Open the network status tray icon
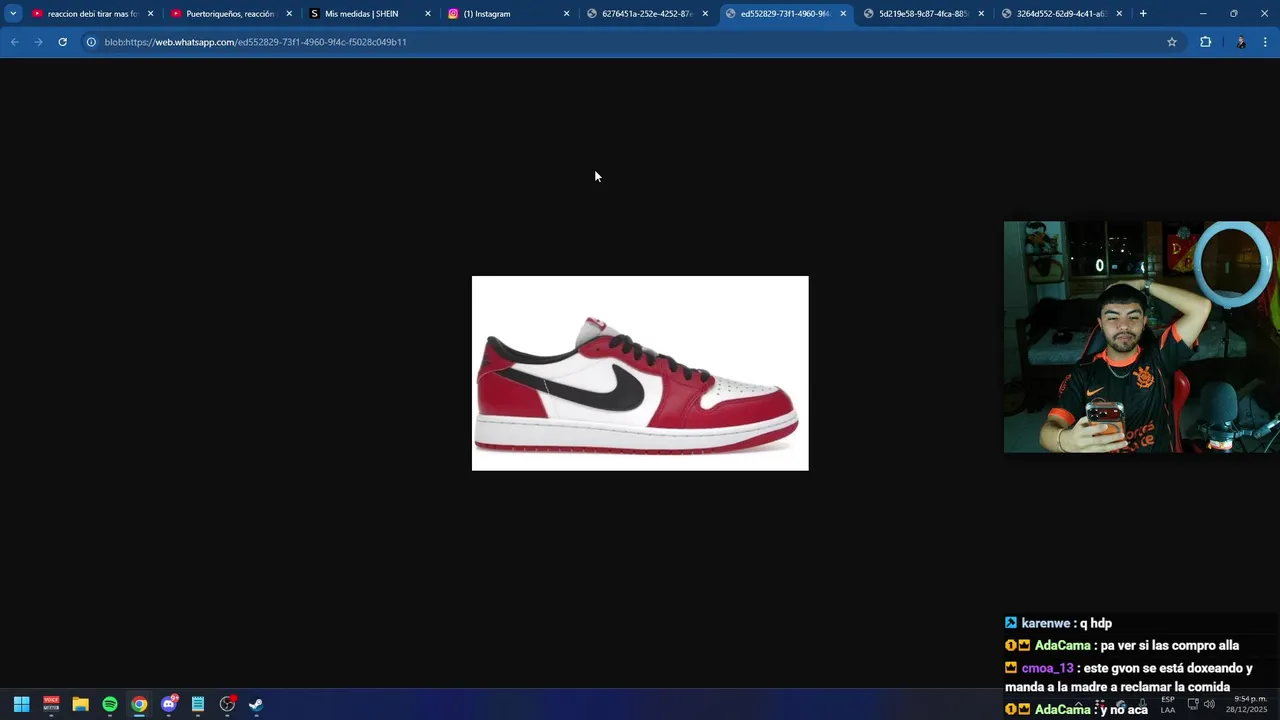 [x=1193, y=704]
